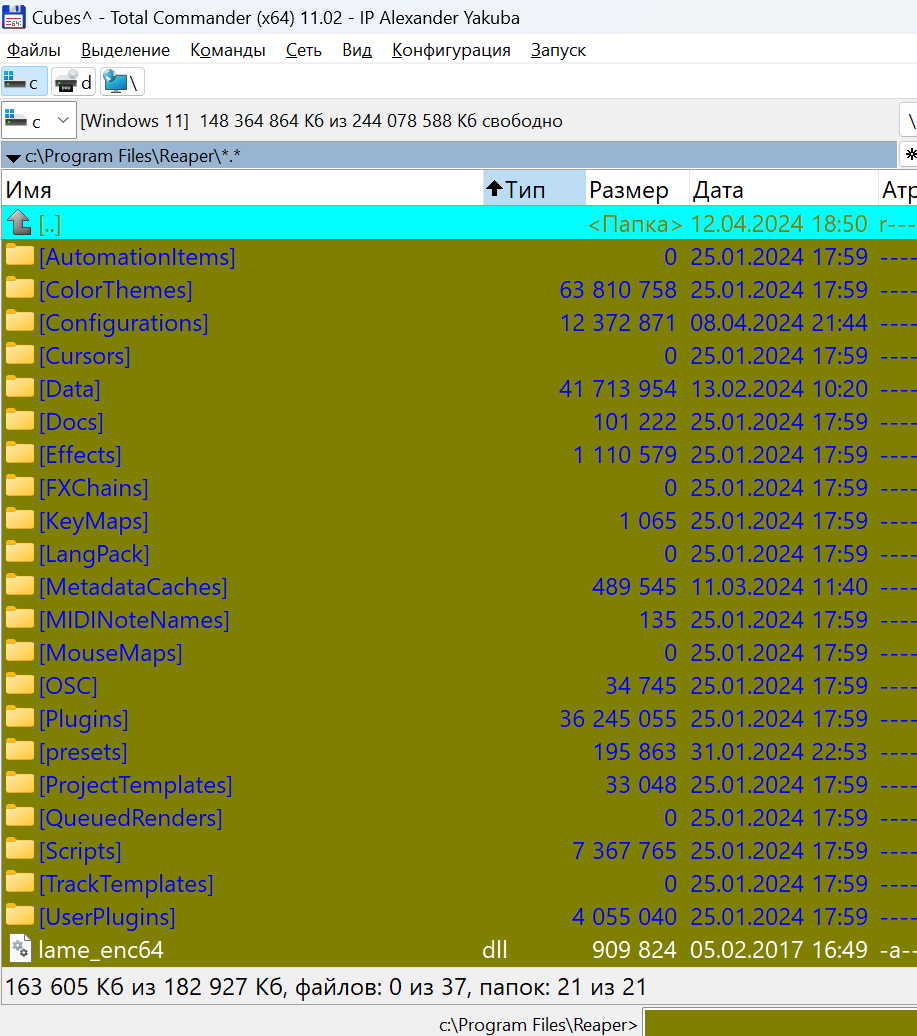
Task: Sort by Тип column header
Action: coord(534,190)
